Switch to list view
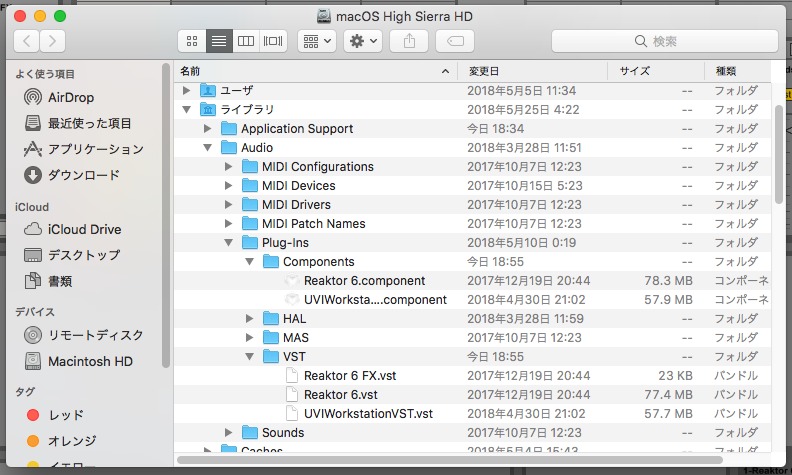This screenshot has width=792, height=475. pyautogui.click(x=219, y=41)
